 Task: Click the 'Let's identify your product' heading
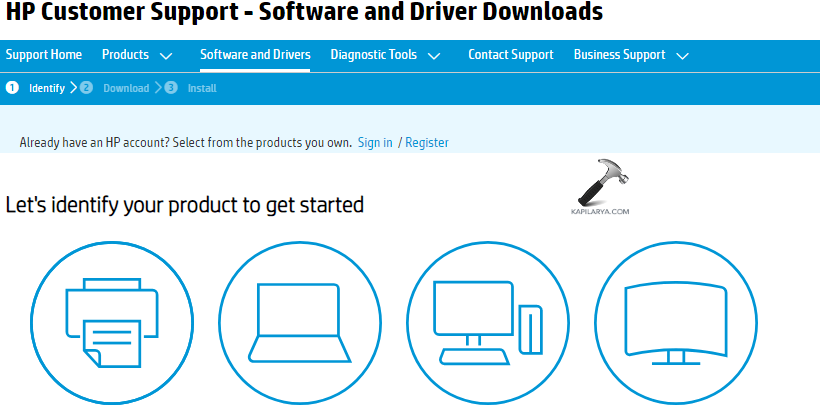click(x=185, y=205)
